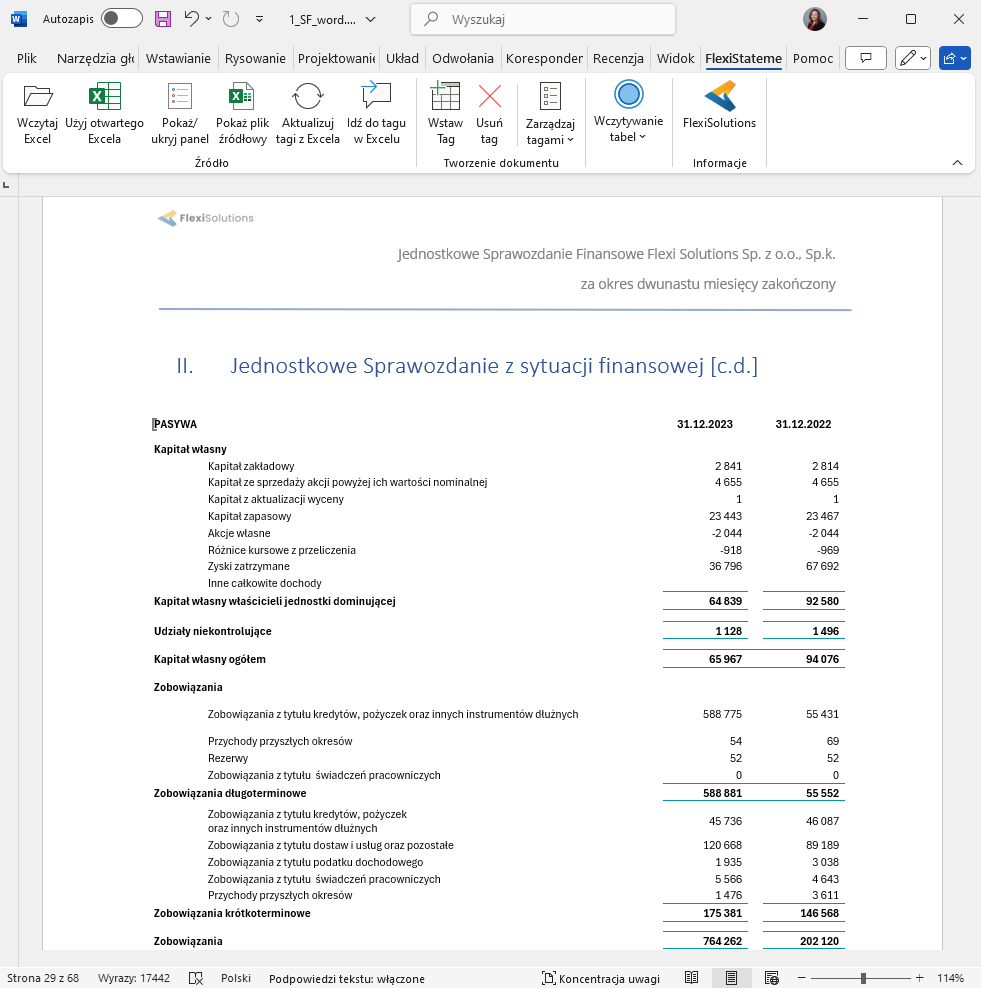Viewport: 981px width, 988px height.
Task: Click the Wczytaj Excel folder icon
Action: [x=37, y=97]
